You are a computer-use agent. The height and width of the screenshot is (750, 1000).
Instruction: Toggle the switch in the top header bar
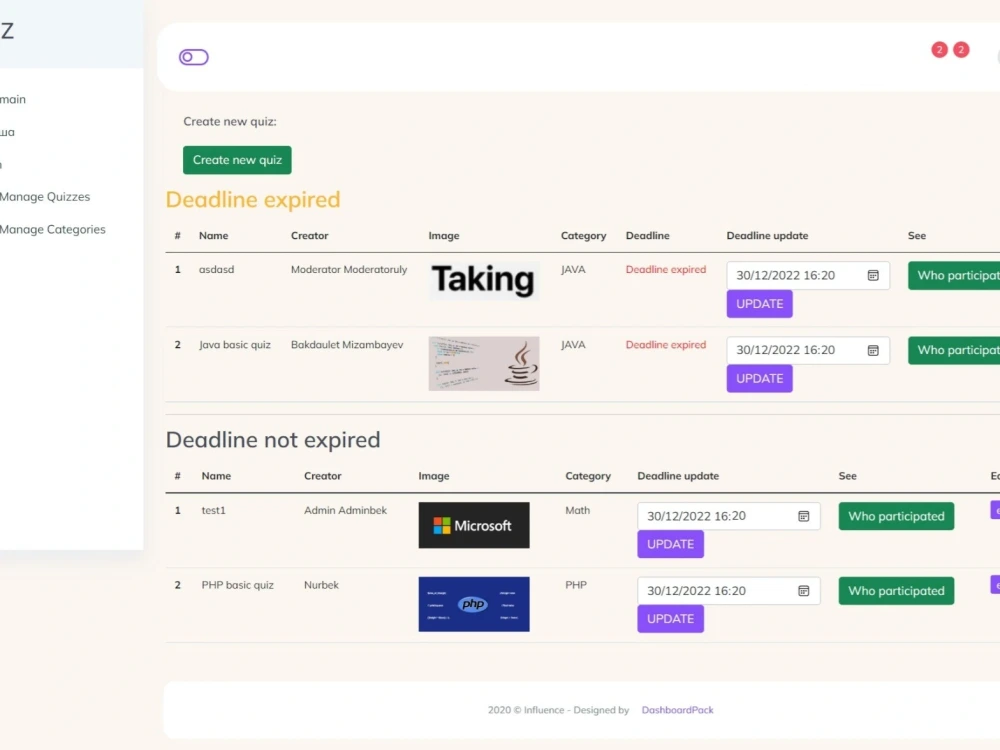(x=193, y=57)
